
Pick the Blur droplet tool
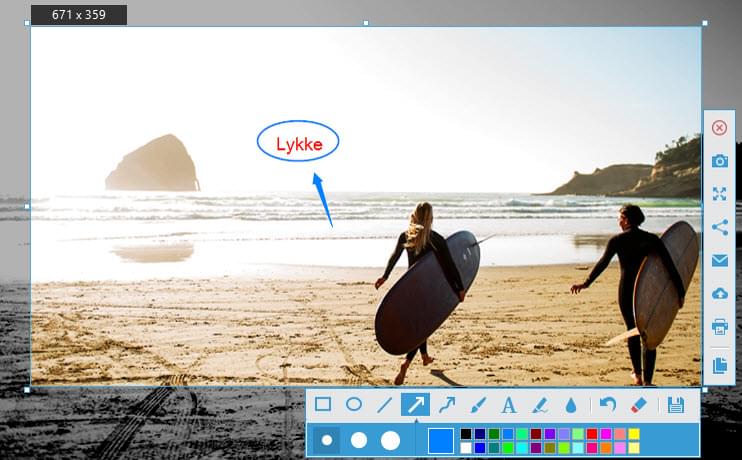[571, 405]
